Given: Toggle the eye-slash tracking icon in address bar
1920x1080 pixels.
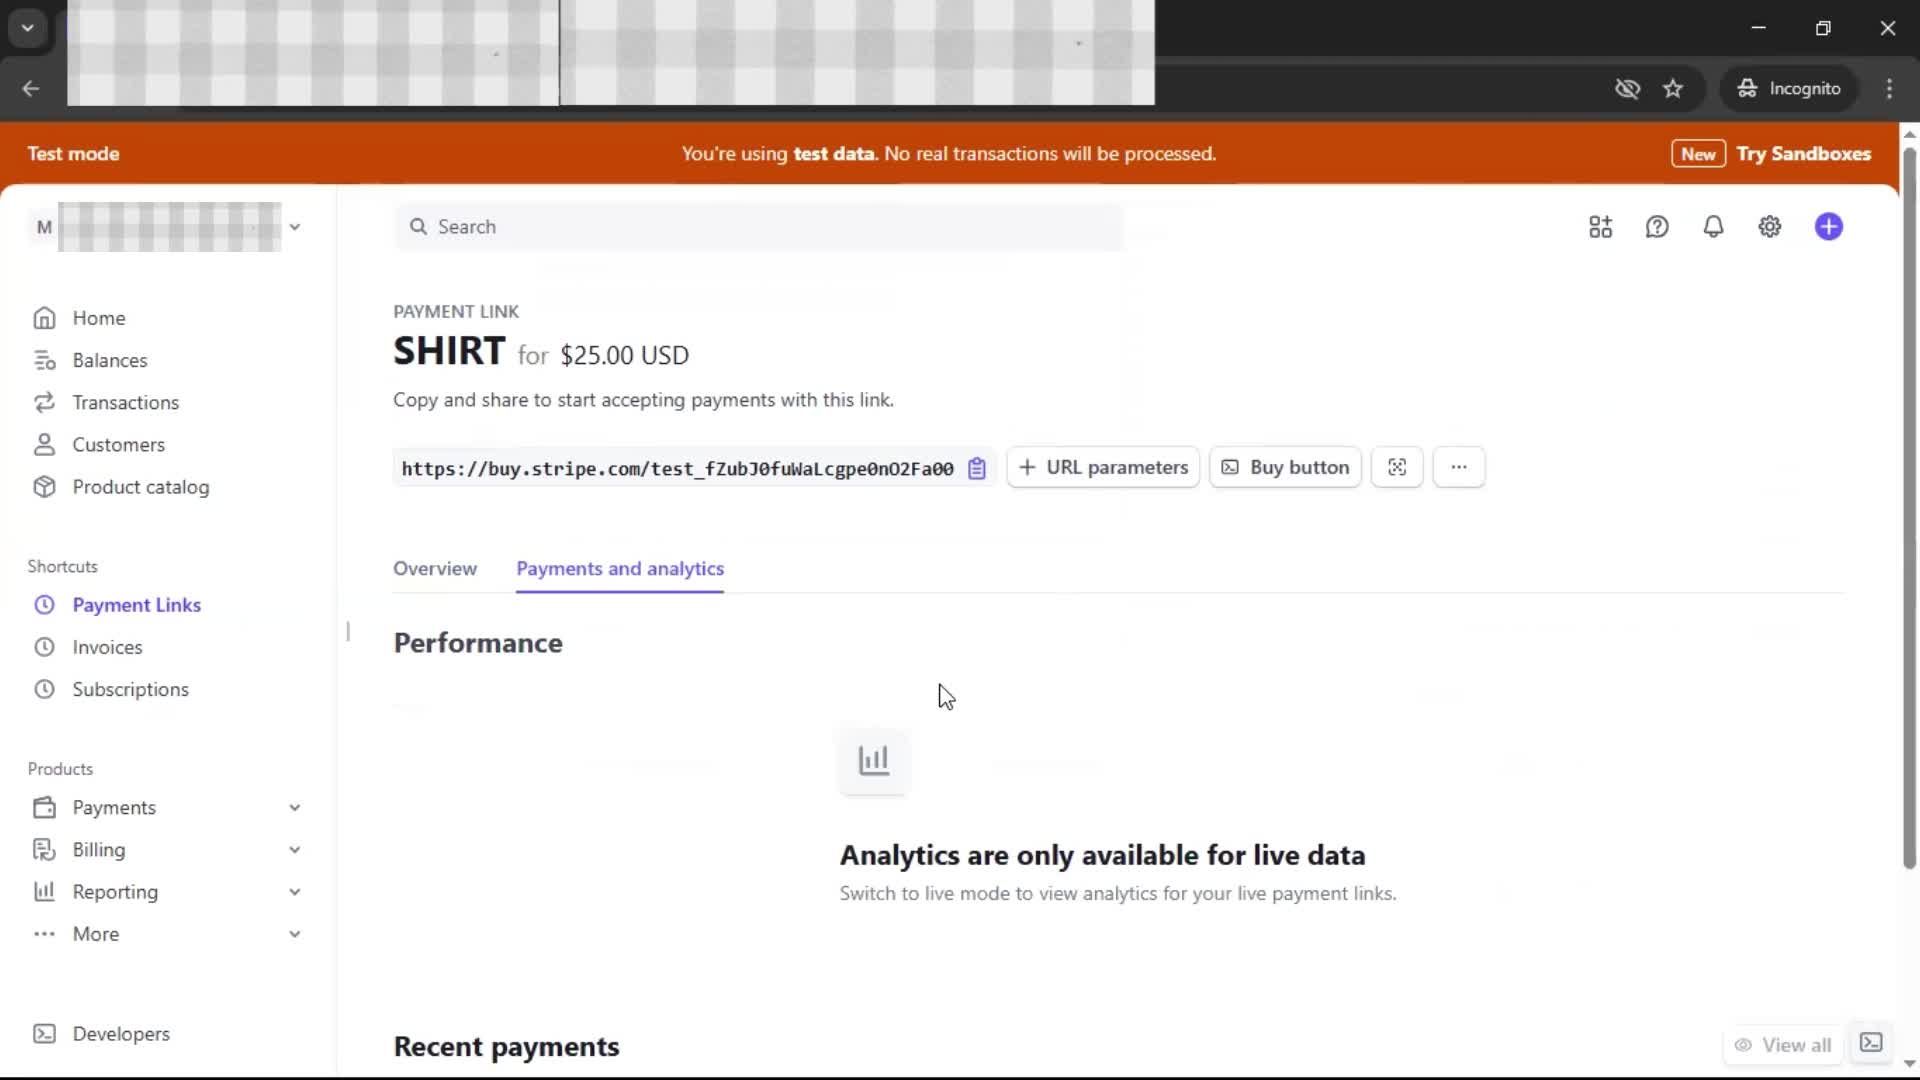Looking at the screenshot, I should (x=1627, y=89).
